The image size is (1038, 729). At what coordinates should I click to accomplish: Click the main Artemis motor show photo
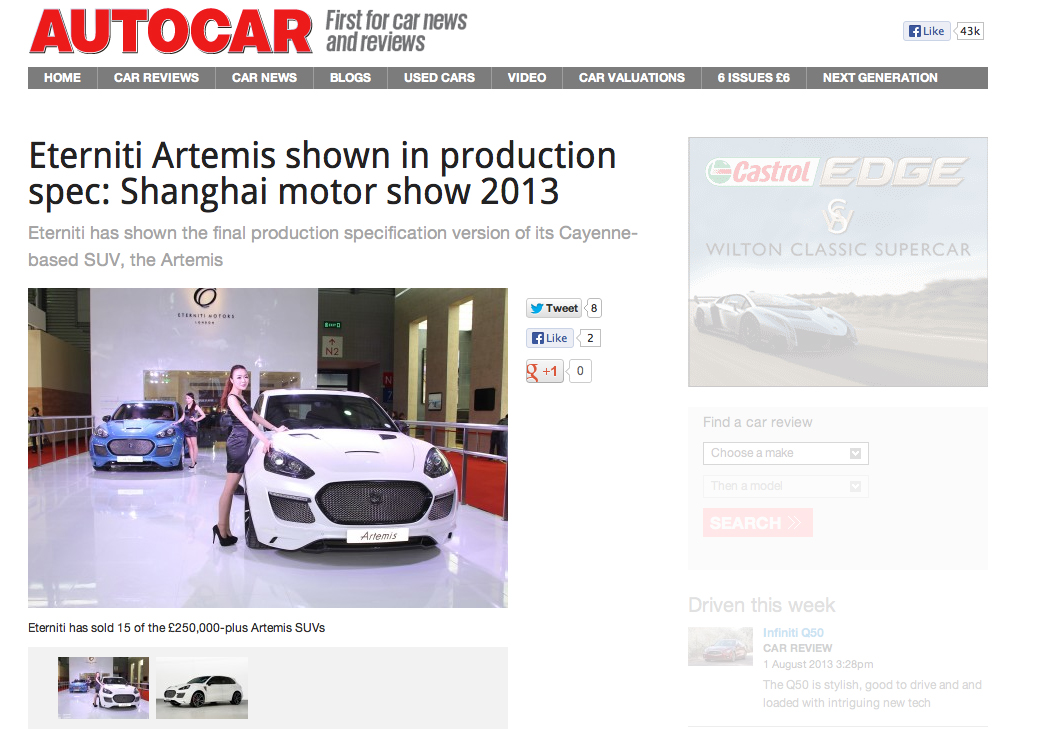pyautogui.click(x=267, y=447)
